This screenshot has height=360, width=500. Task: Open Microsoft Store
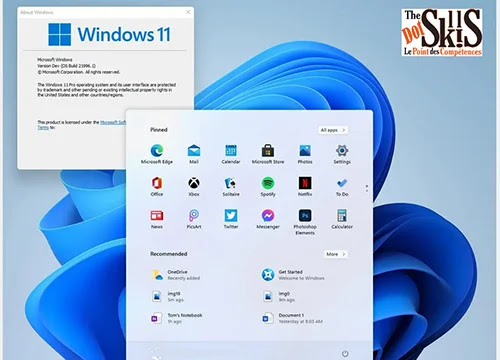268,154
